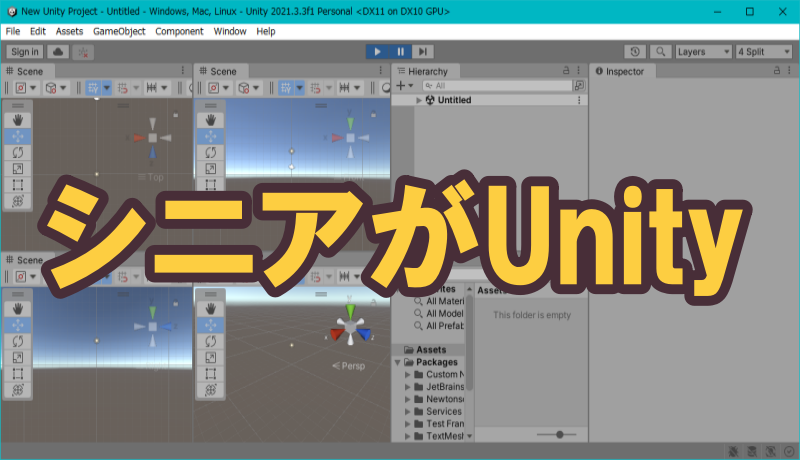
Task: Open the File menu
Action: tap(13, 32)
